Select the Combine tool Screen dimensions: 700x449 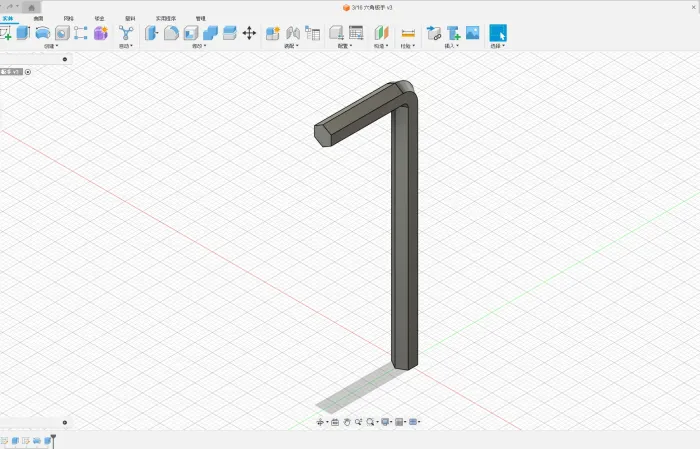[x=210, y=33]
